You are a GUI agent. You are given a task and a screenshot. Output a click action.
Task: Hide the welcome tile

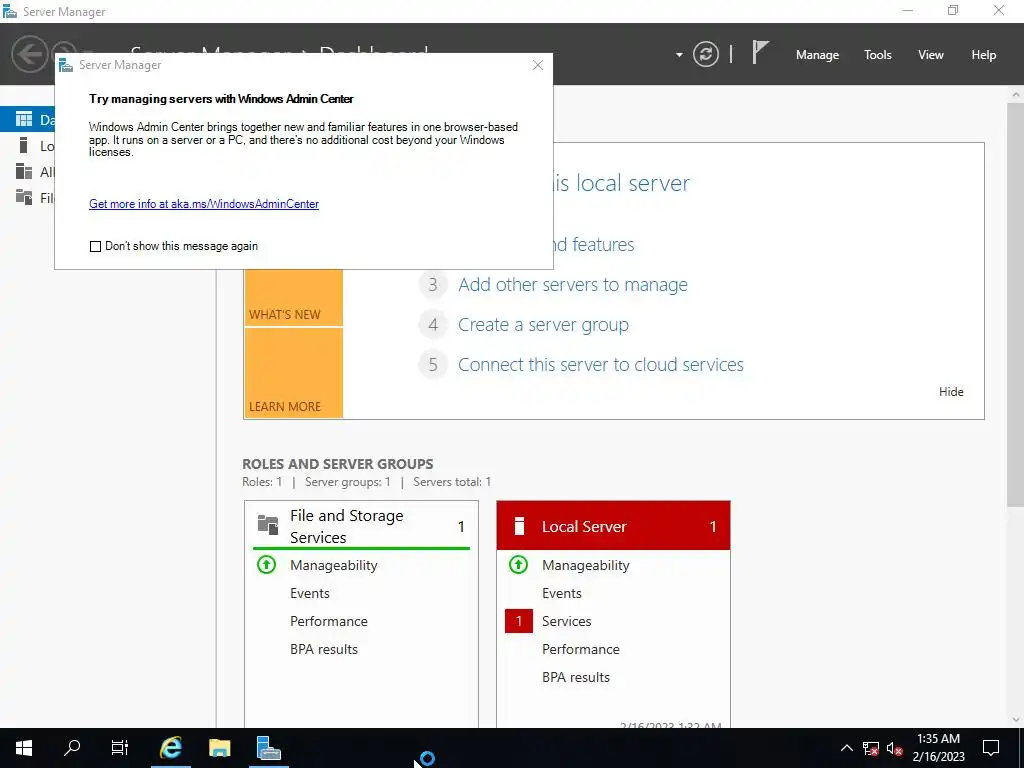pos(951,392)
